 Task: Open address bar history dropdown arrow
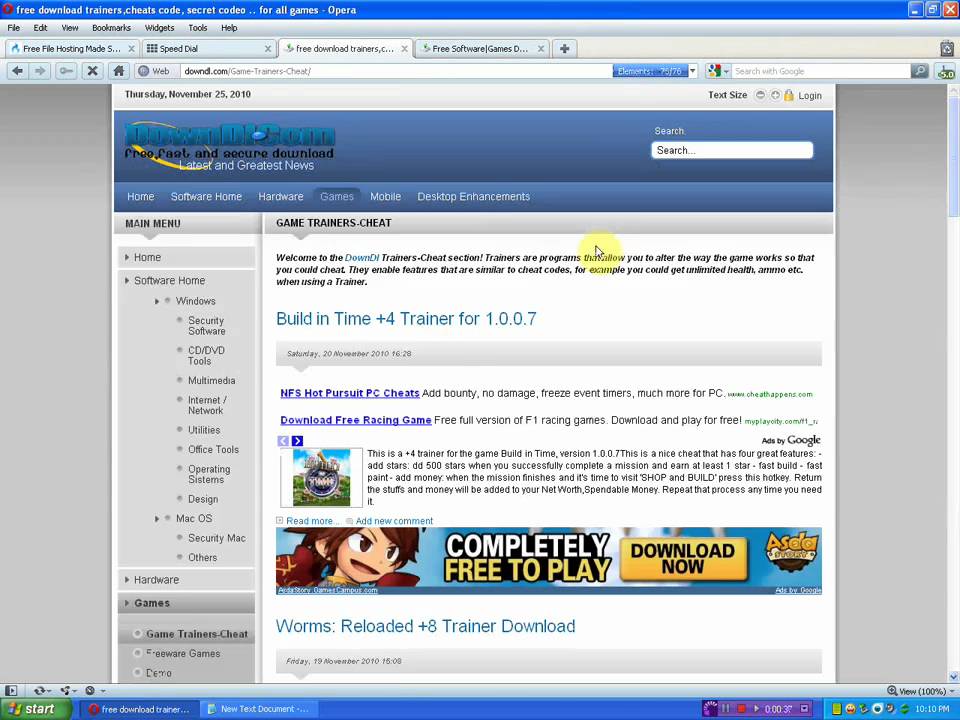coord(693,71)
